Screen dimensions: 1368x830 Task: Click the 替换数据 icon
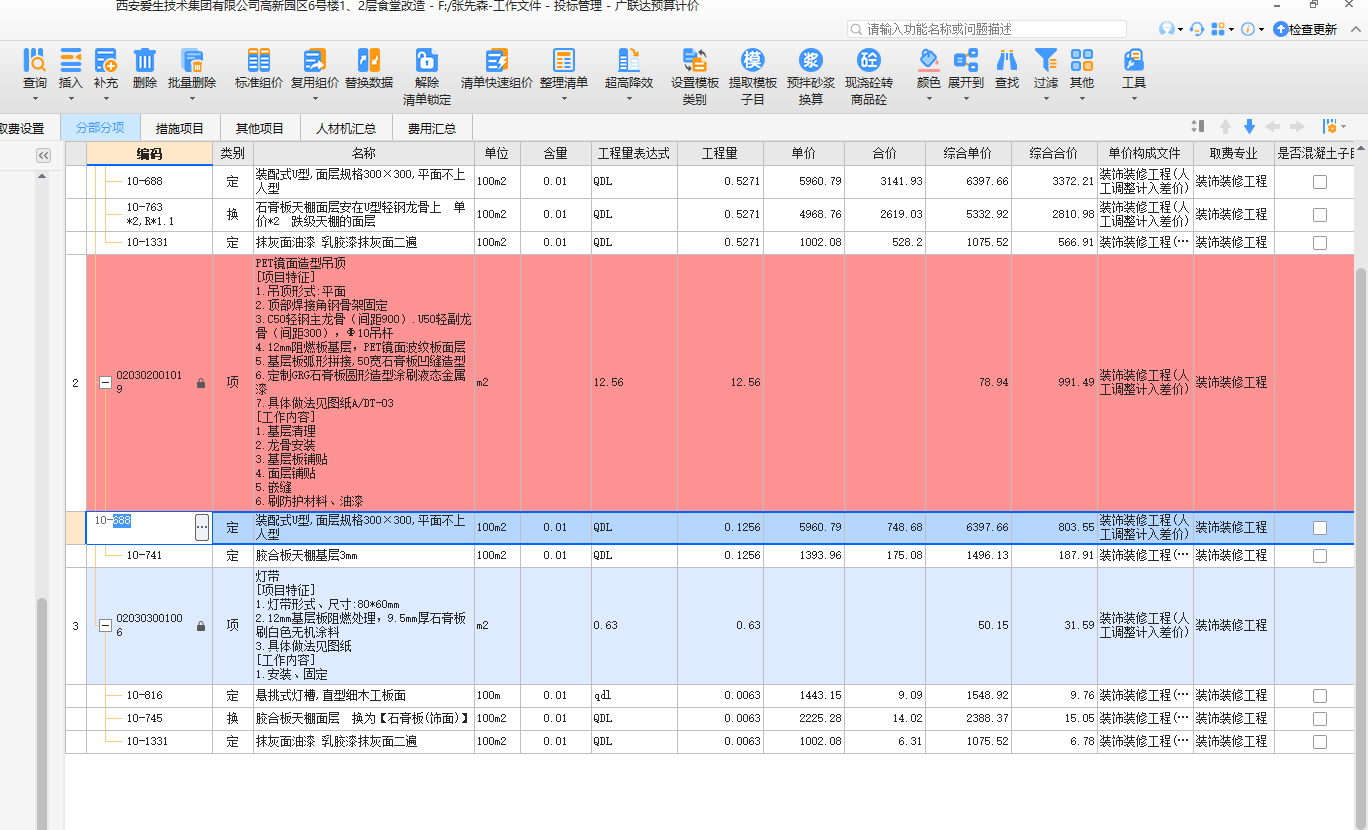click(369, 60)
